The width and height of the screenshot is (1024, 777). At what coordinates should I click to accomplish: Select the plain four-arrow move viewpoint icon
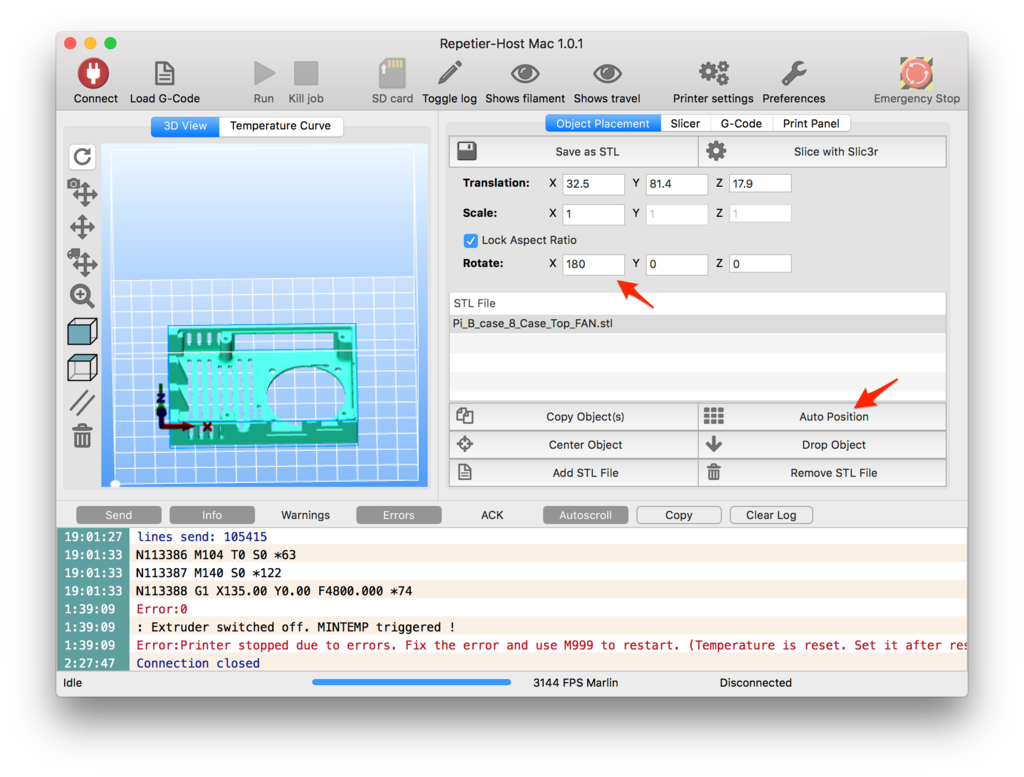tap(82, 227)
